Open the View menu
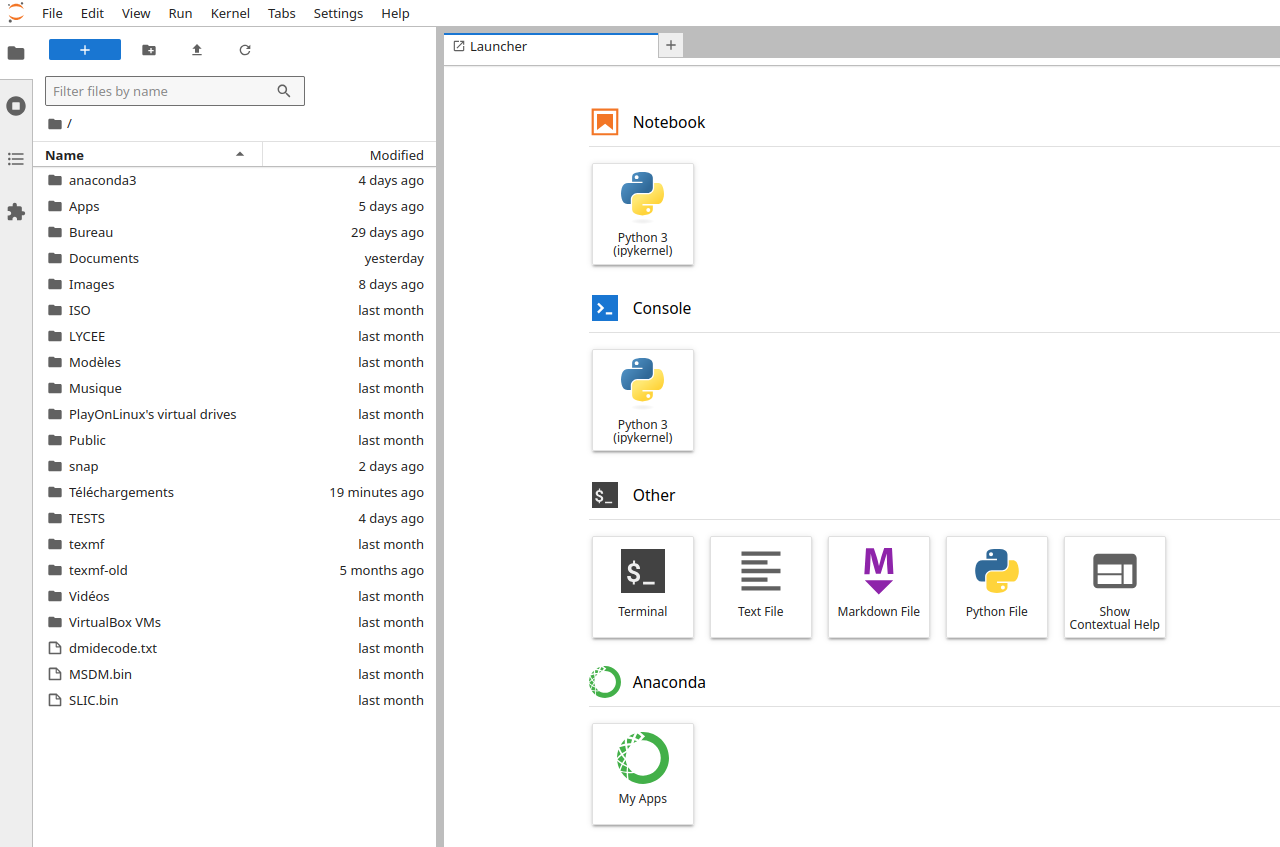 pos(136,13)
